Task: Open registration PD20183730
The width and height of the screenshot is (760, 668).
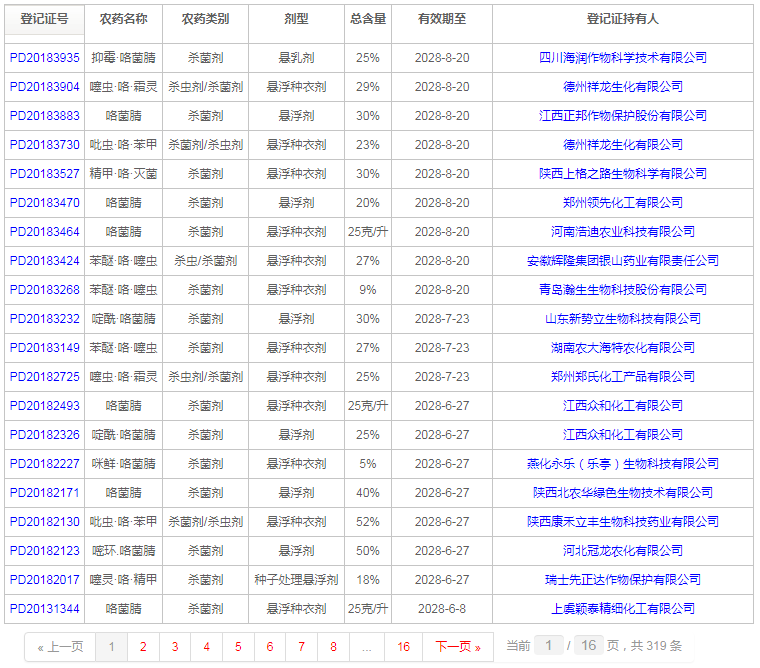Action: [45, 145]
